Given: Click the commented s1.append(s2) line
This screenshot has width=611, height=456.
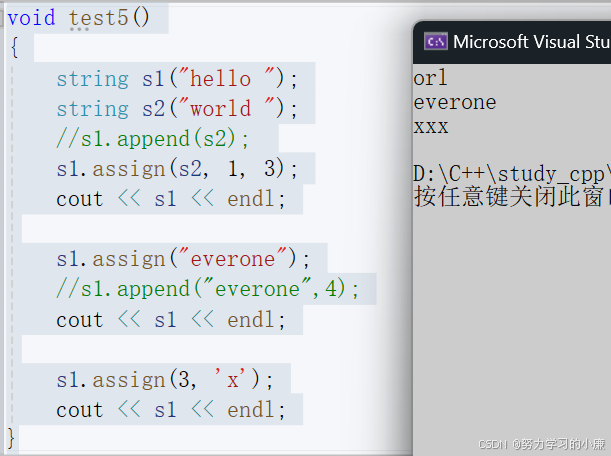Looking at the screenshot, I should (152, 139).
